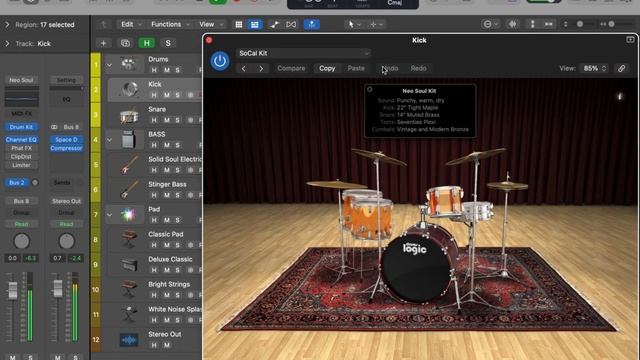This screenshot has width=640, height=360.
Task: Collapse the BASS track stack
Action: [109, 140]
